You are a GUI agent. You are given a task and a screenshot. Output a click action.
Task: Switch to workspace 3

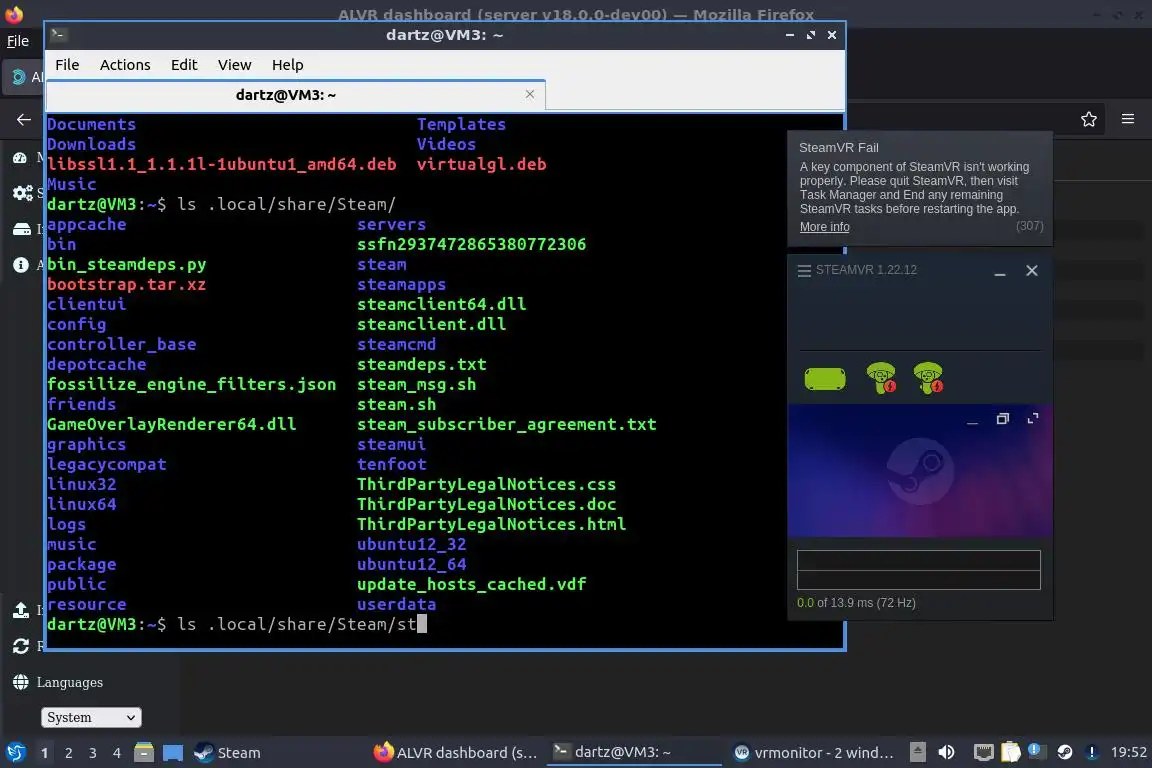(93, 753)
